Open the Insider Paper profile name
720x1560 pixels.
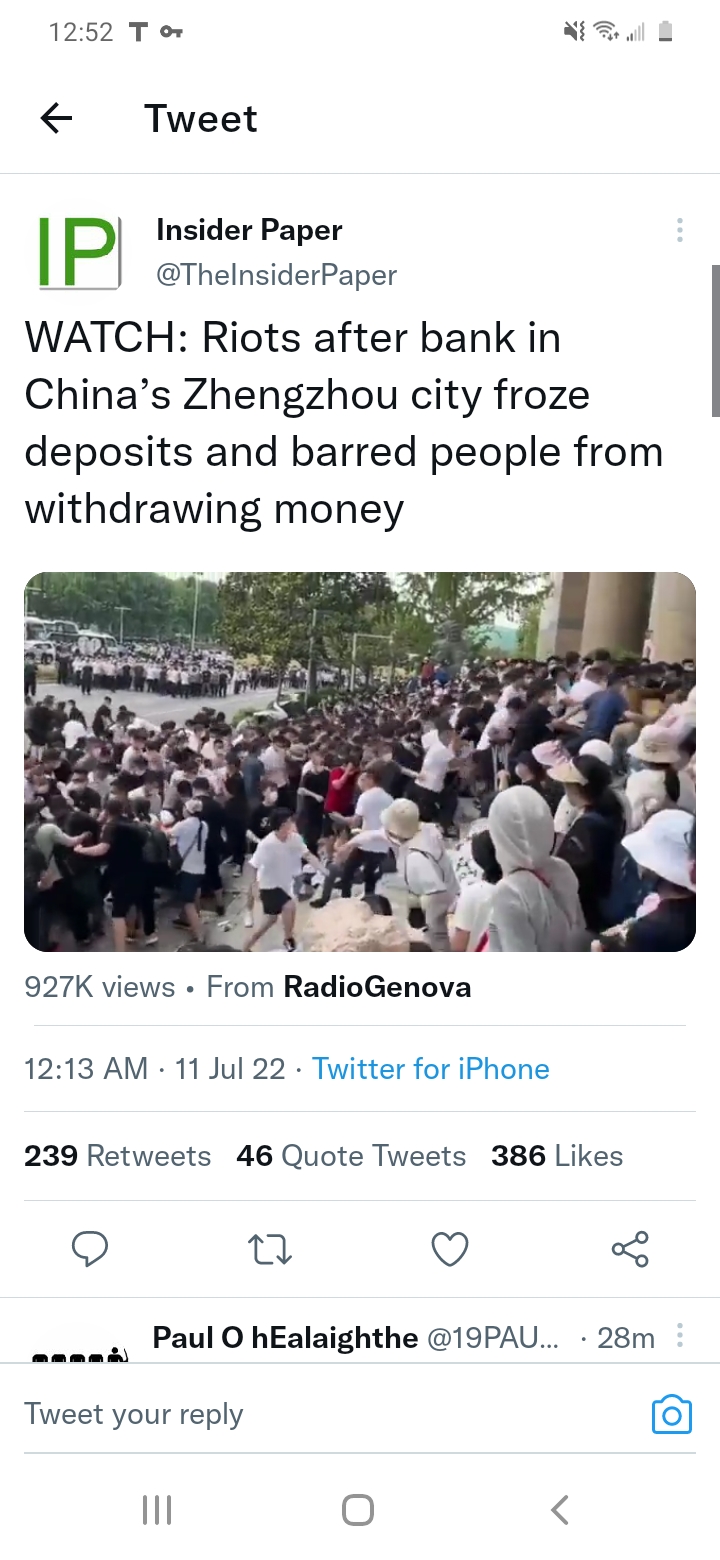[249, 230]
